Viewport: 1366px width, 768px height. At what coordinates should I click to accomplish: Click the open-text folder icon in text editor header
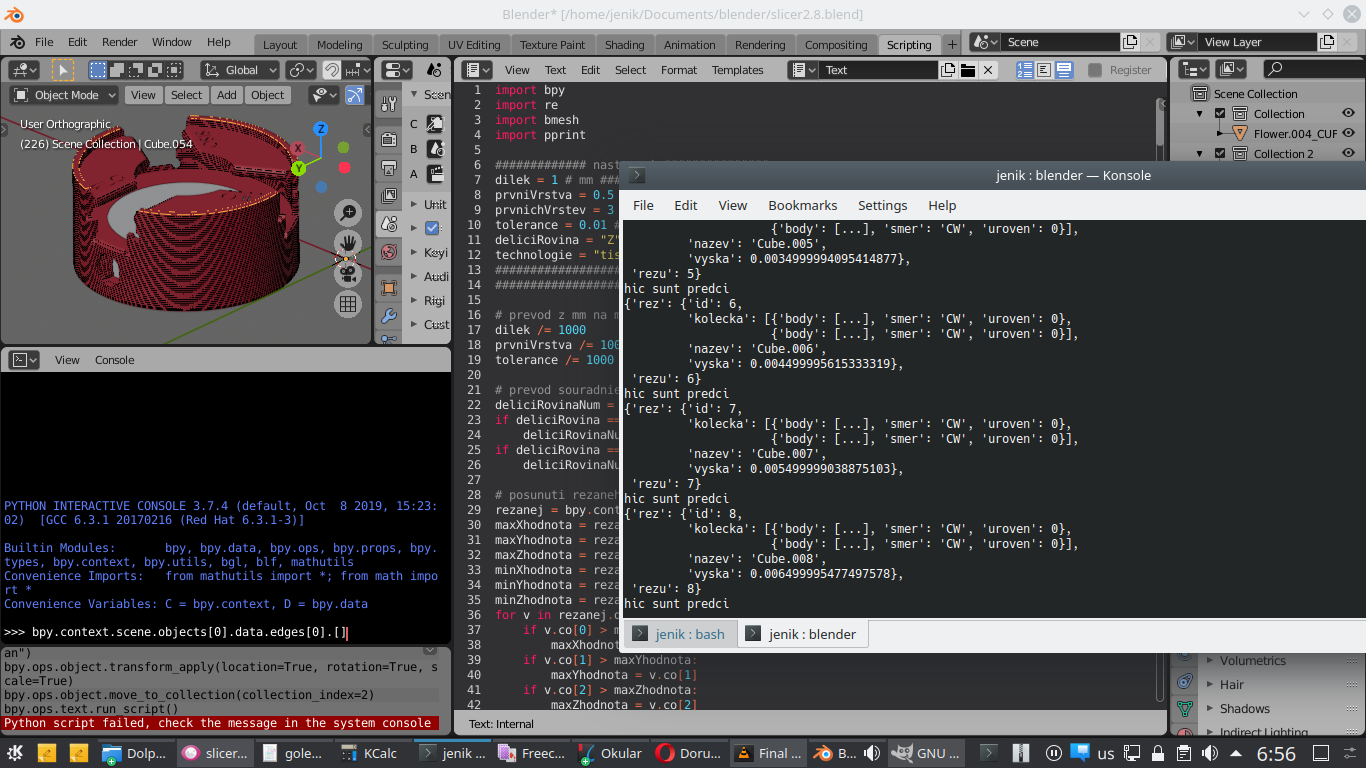(967, 70)
